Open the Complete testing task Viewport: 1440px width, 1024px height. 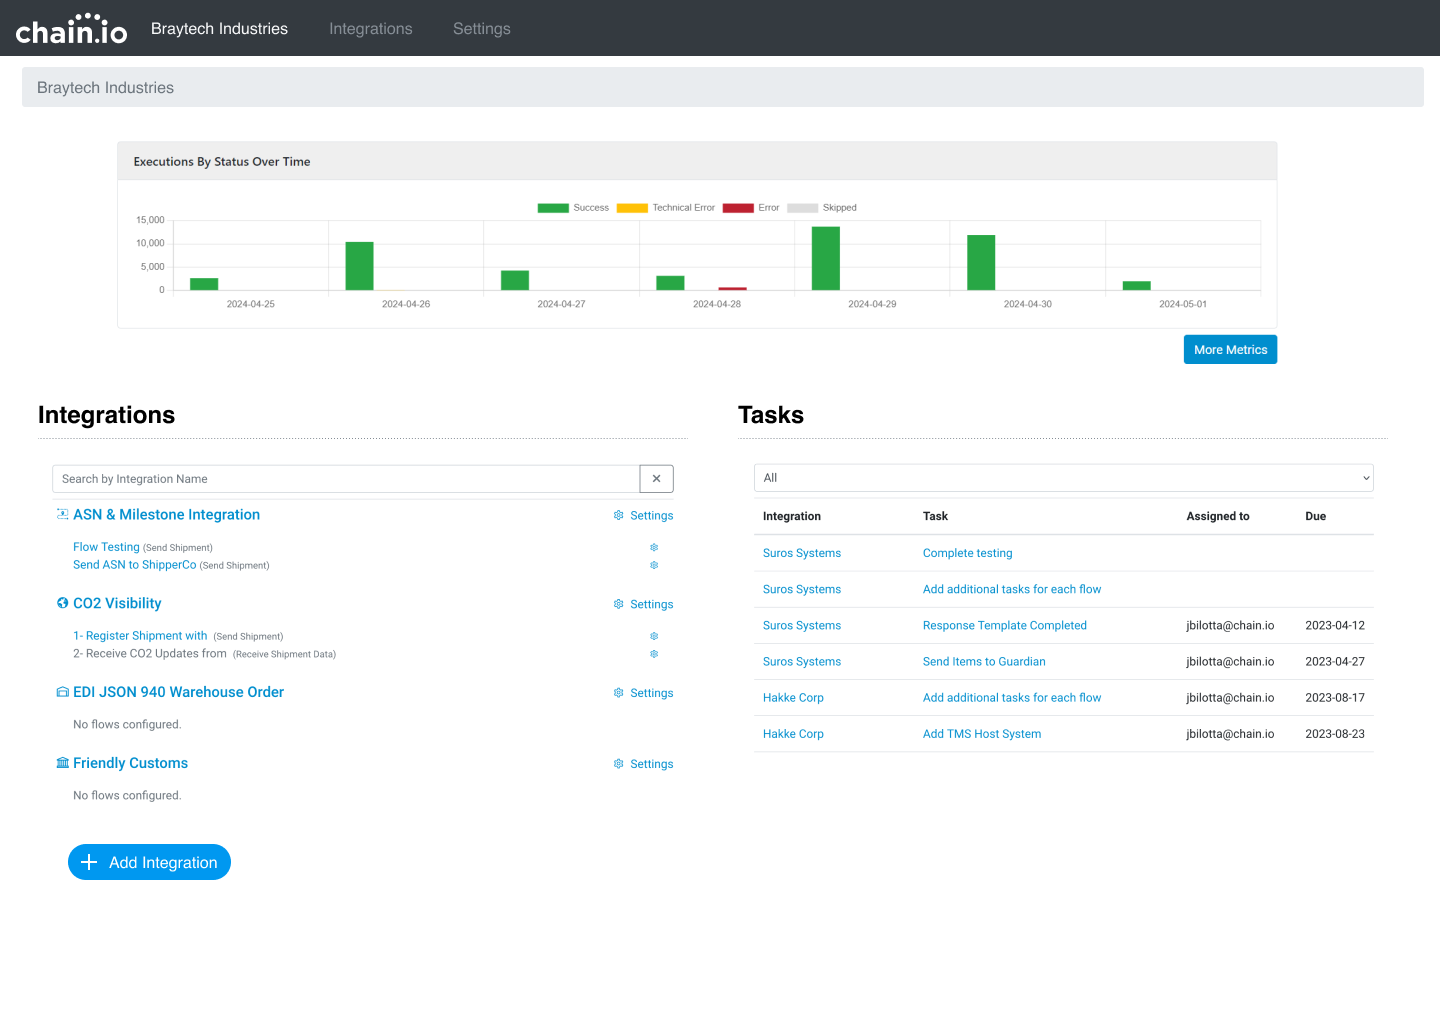967,553
